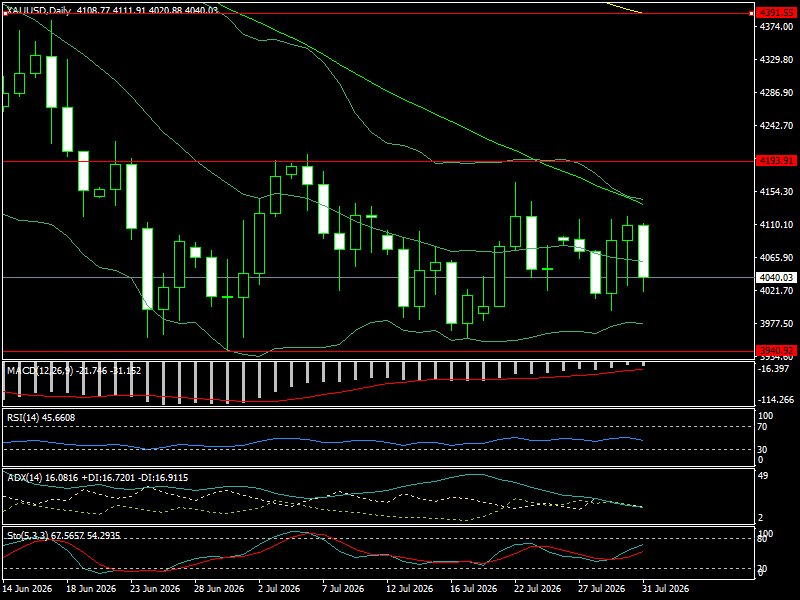
Task: Select the 4391.55 red price label
Action: coord(777,13)
